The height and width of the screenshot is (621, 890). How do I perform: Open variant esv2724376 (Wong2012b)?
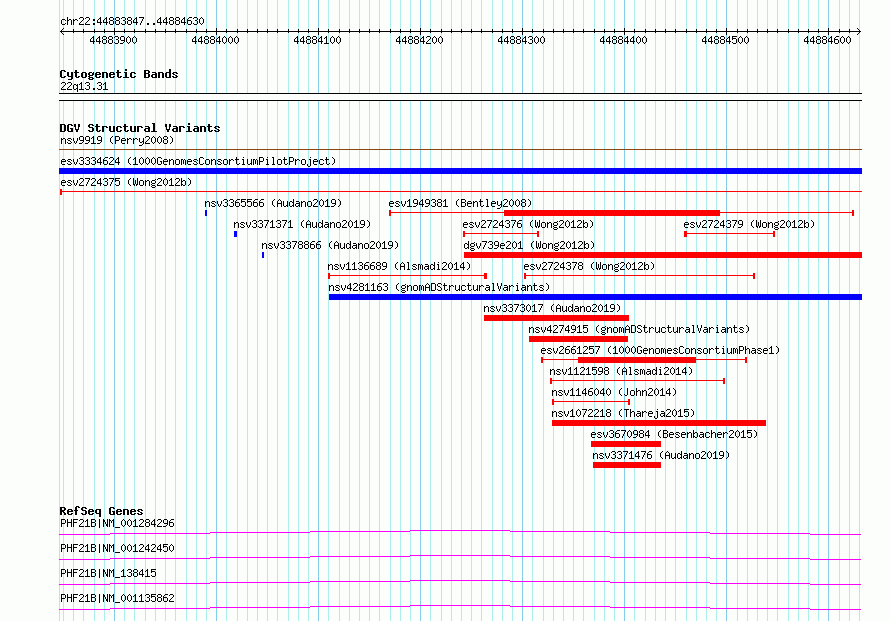(528, 224)
